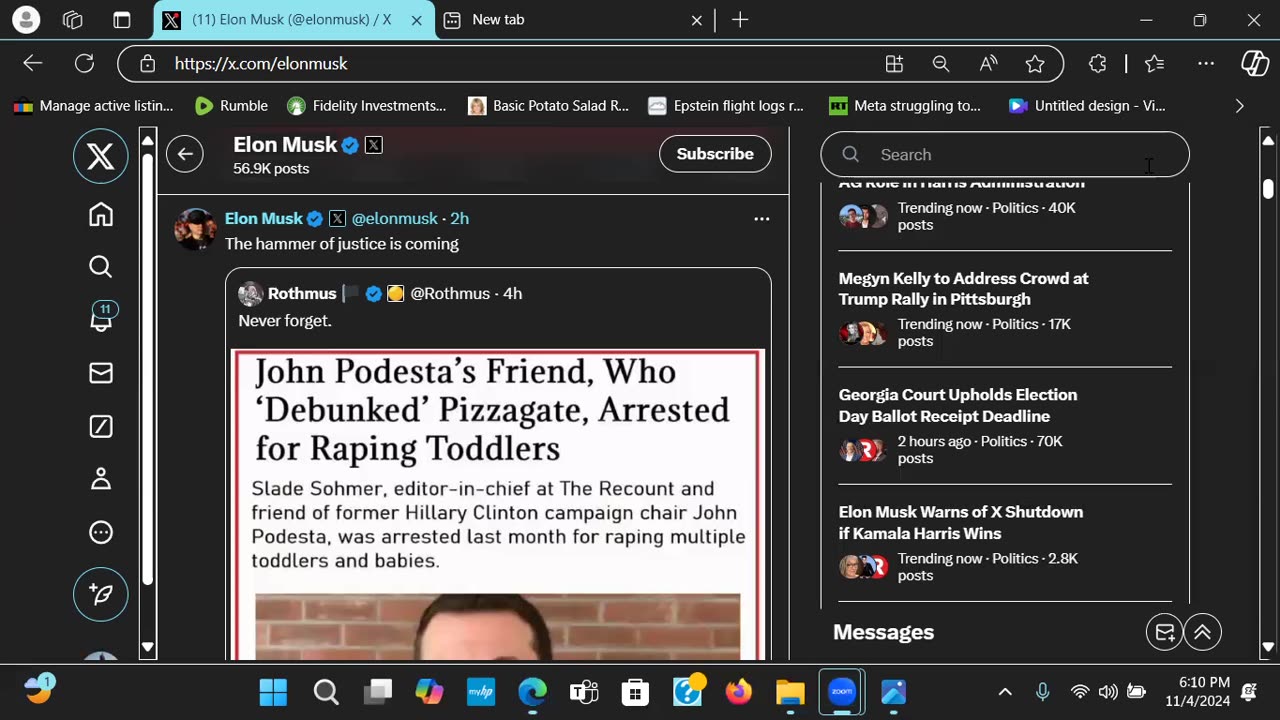Open the quoted Podesta article image

498,504
